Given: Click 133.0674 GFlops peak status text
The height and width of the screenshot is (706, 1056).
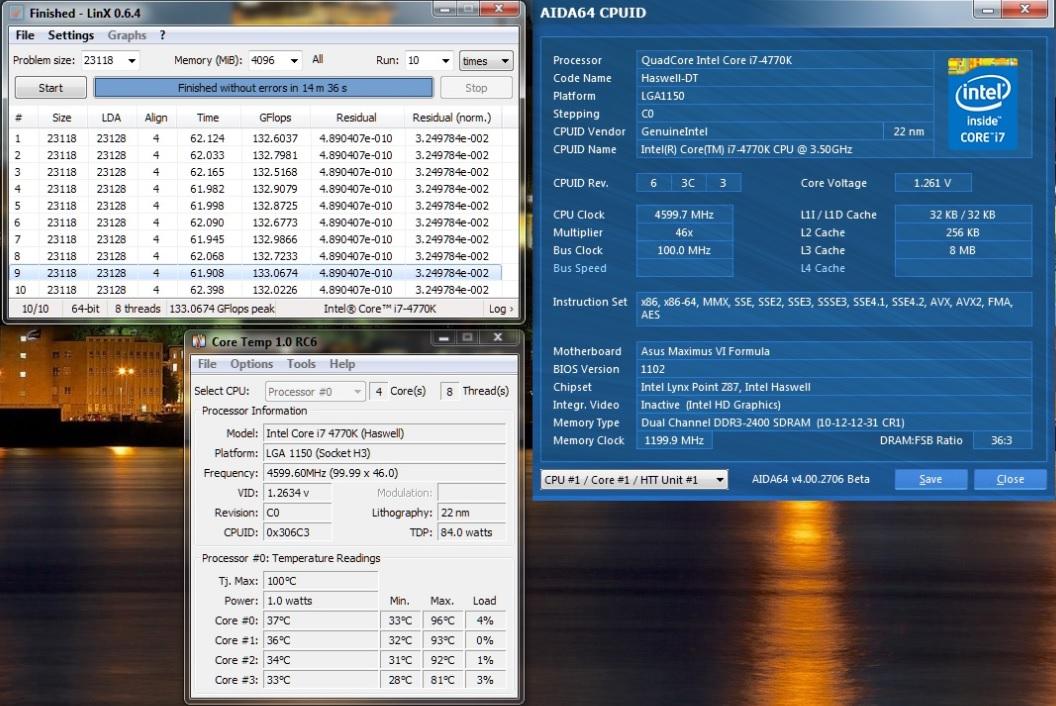Looking at the screenshot, I should click(x=222, y=309).
